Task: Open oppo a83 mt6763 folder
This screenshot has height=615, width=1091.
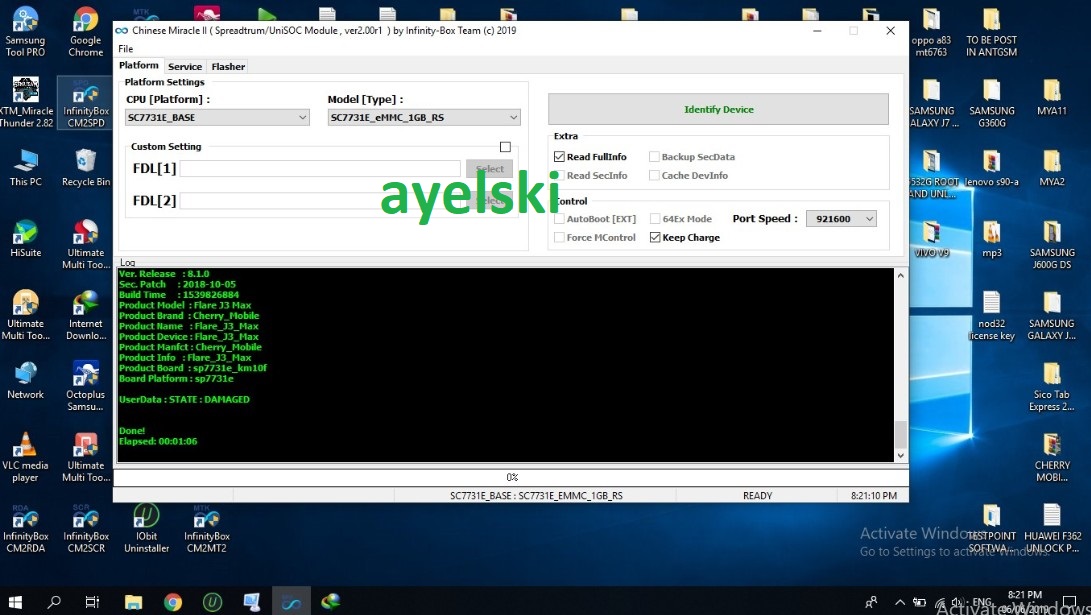Action: 931,31
